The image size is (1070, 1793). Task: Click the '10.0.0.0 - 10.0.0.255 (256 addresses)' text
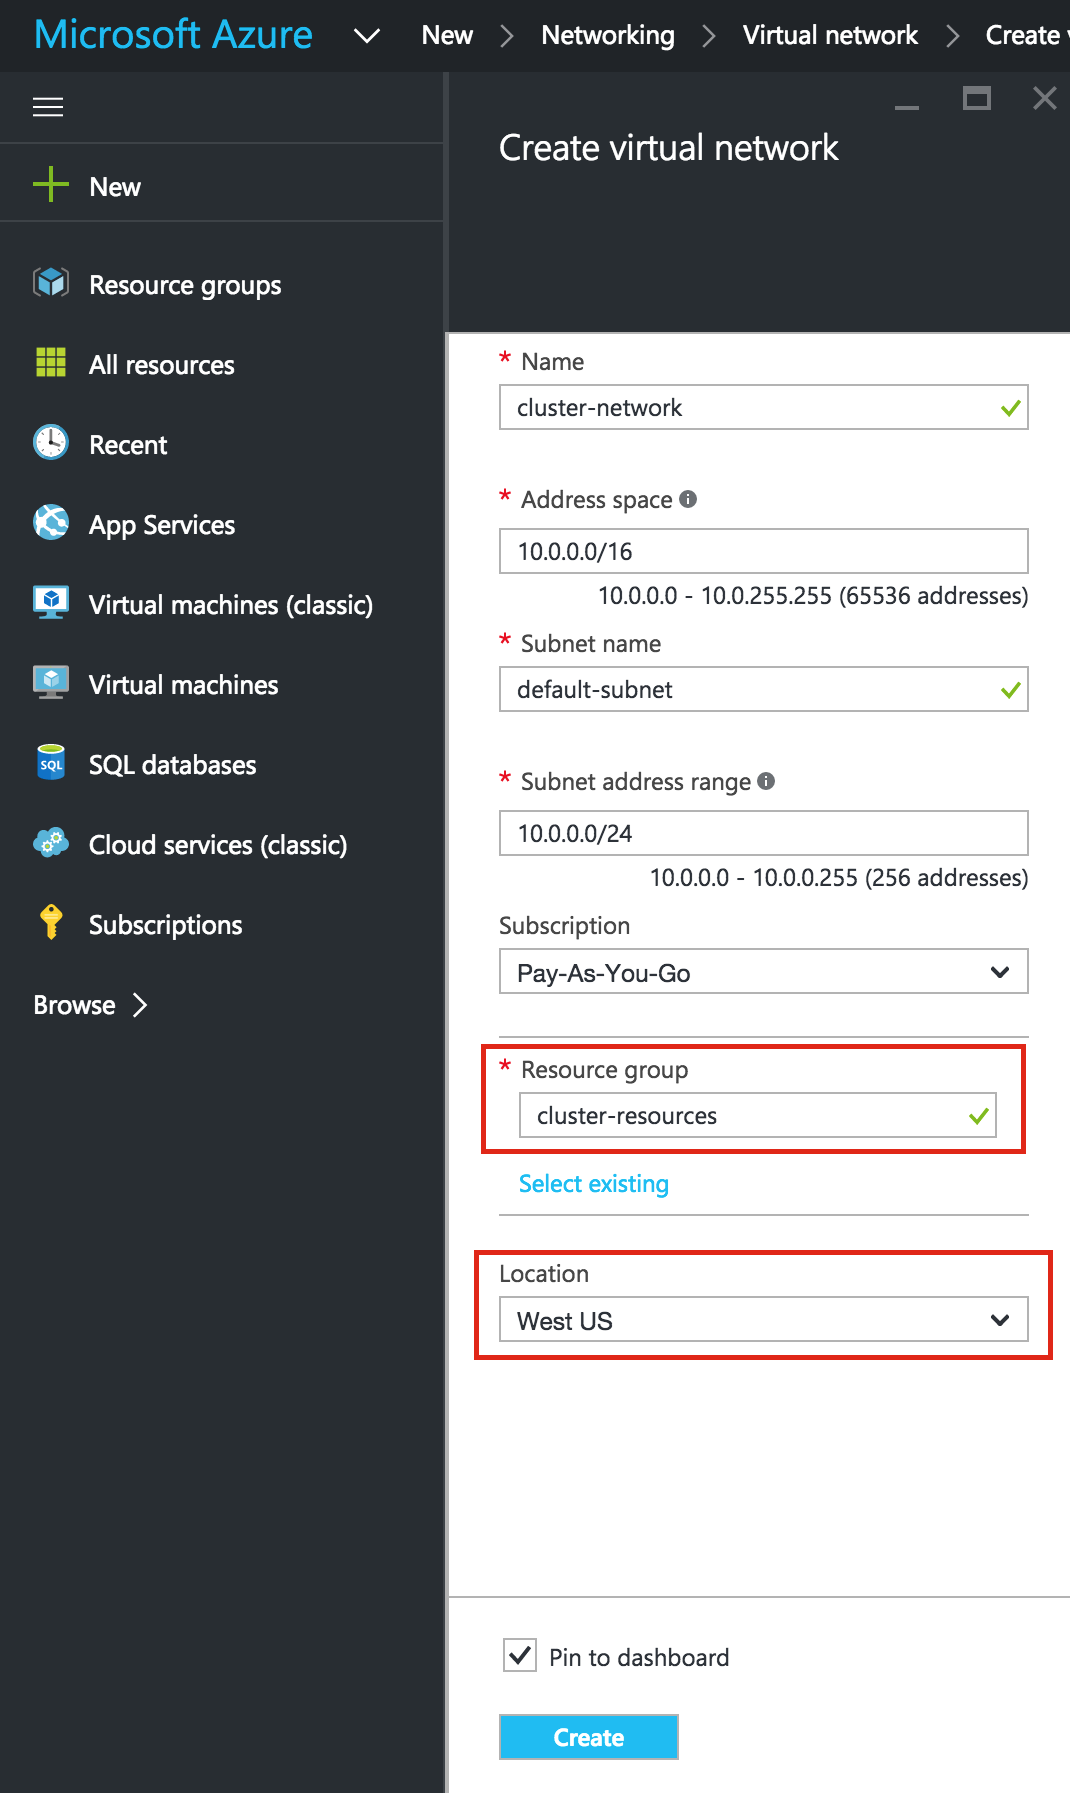[839, 878]
